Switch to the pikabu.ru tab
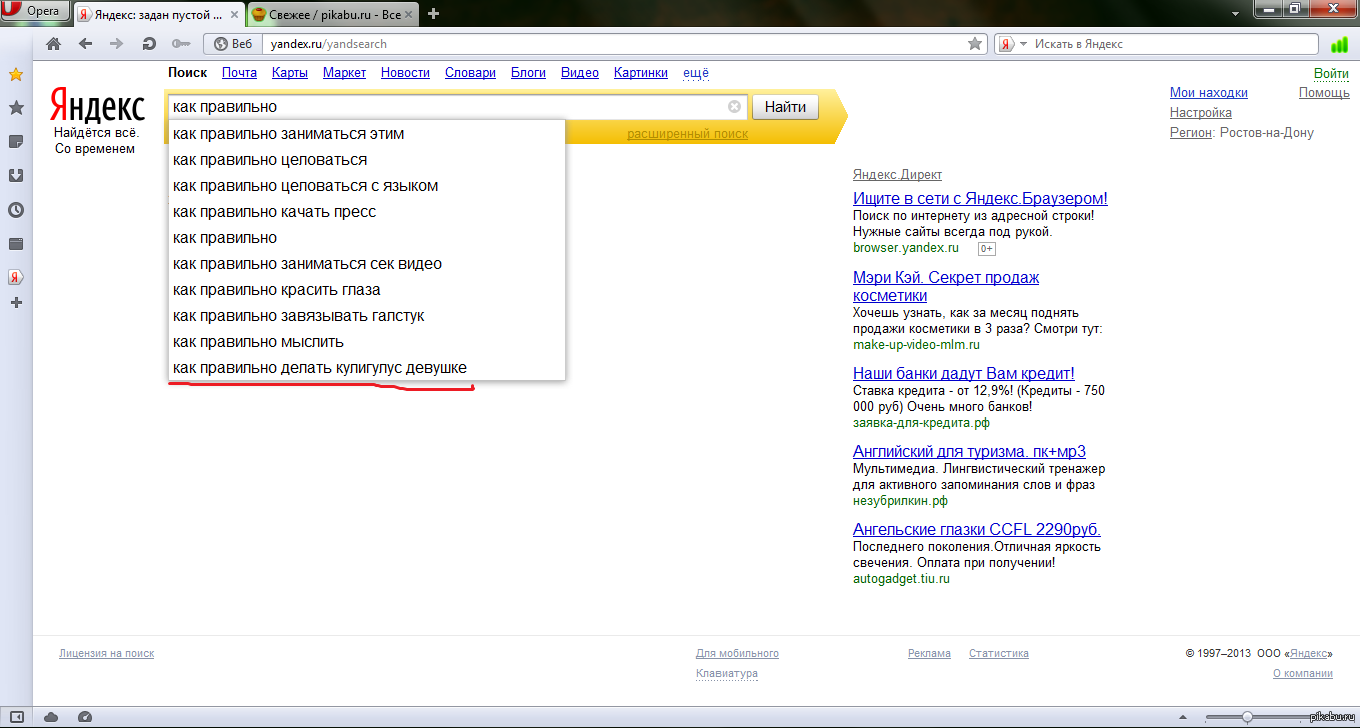 328,14
